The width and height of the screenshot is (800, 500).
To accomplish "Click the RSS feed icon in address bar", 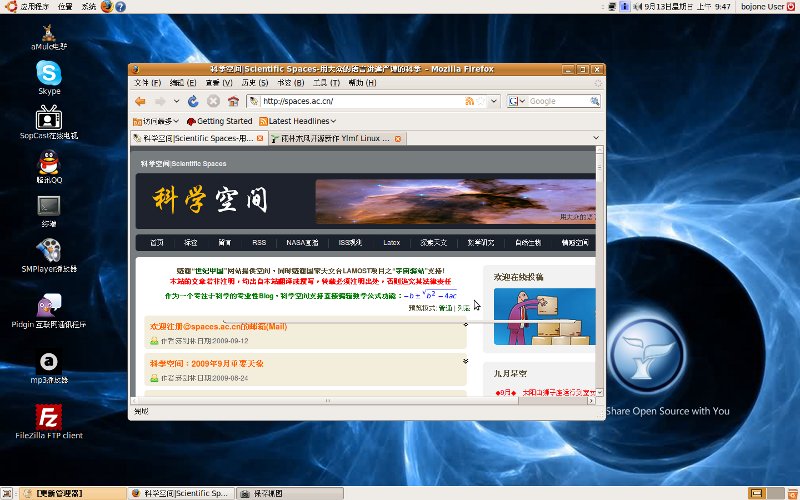I will (x=468, y=101).
